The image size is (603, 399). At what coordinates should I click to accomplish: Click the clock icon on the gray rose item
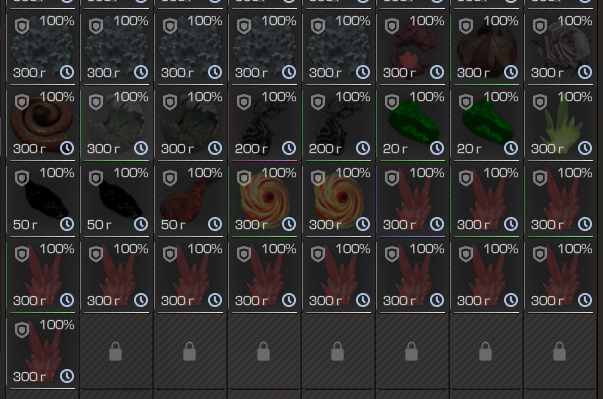point(585,72)
